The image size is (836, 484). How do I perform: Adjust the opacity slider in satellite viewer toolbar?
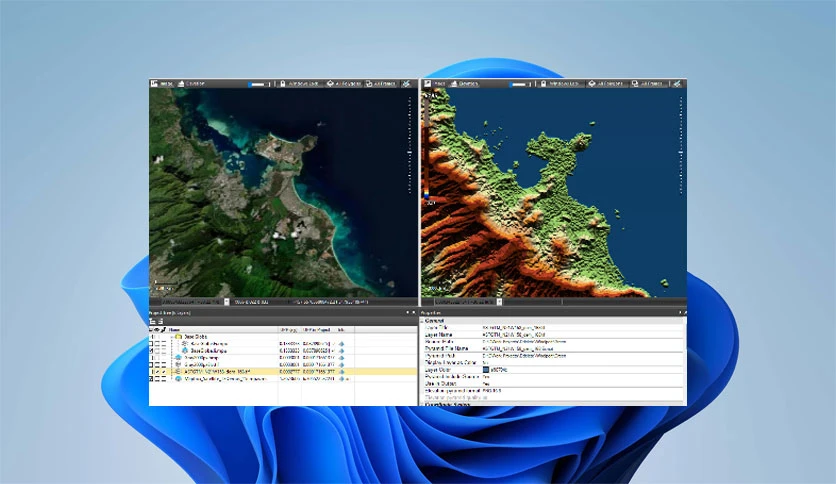[x=259, y=84]
